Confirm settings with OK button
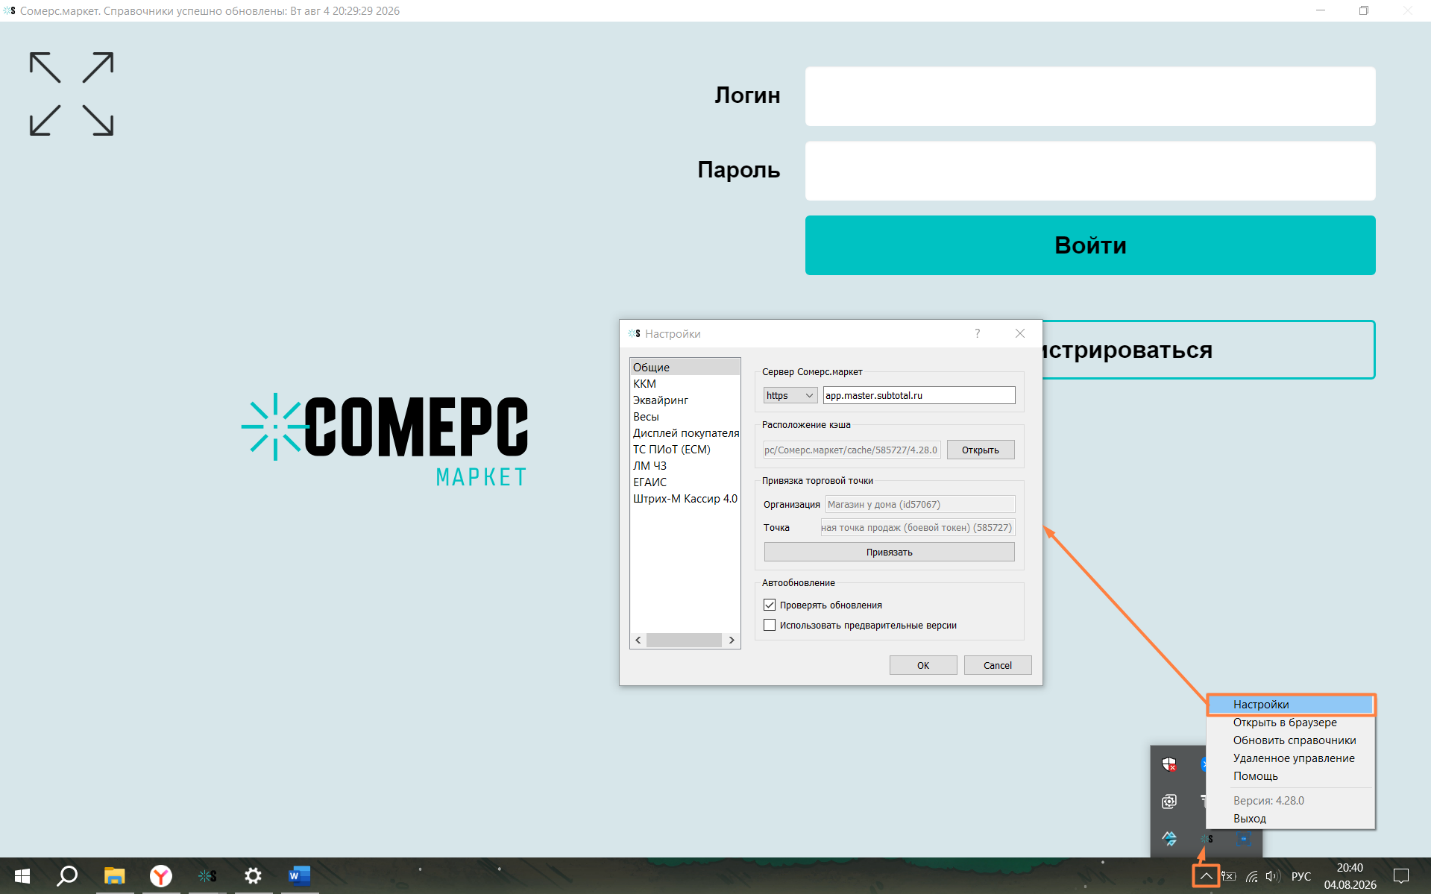This screenshot has height=894, width=1431. pyautogui.click(x=923, y=665)
